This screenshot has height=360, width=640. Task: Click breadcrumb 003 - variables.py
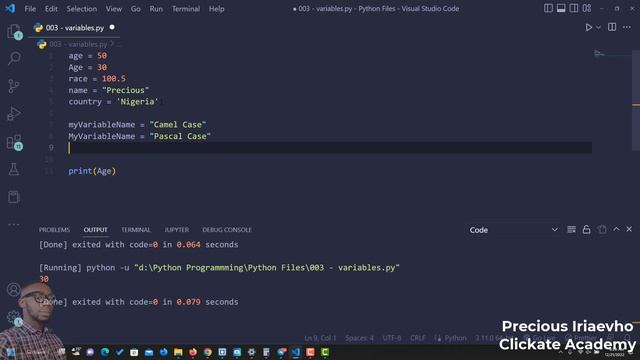coord(78,44)
